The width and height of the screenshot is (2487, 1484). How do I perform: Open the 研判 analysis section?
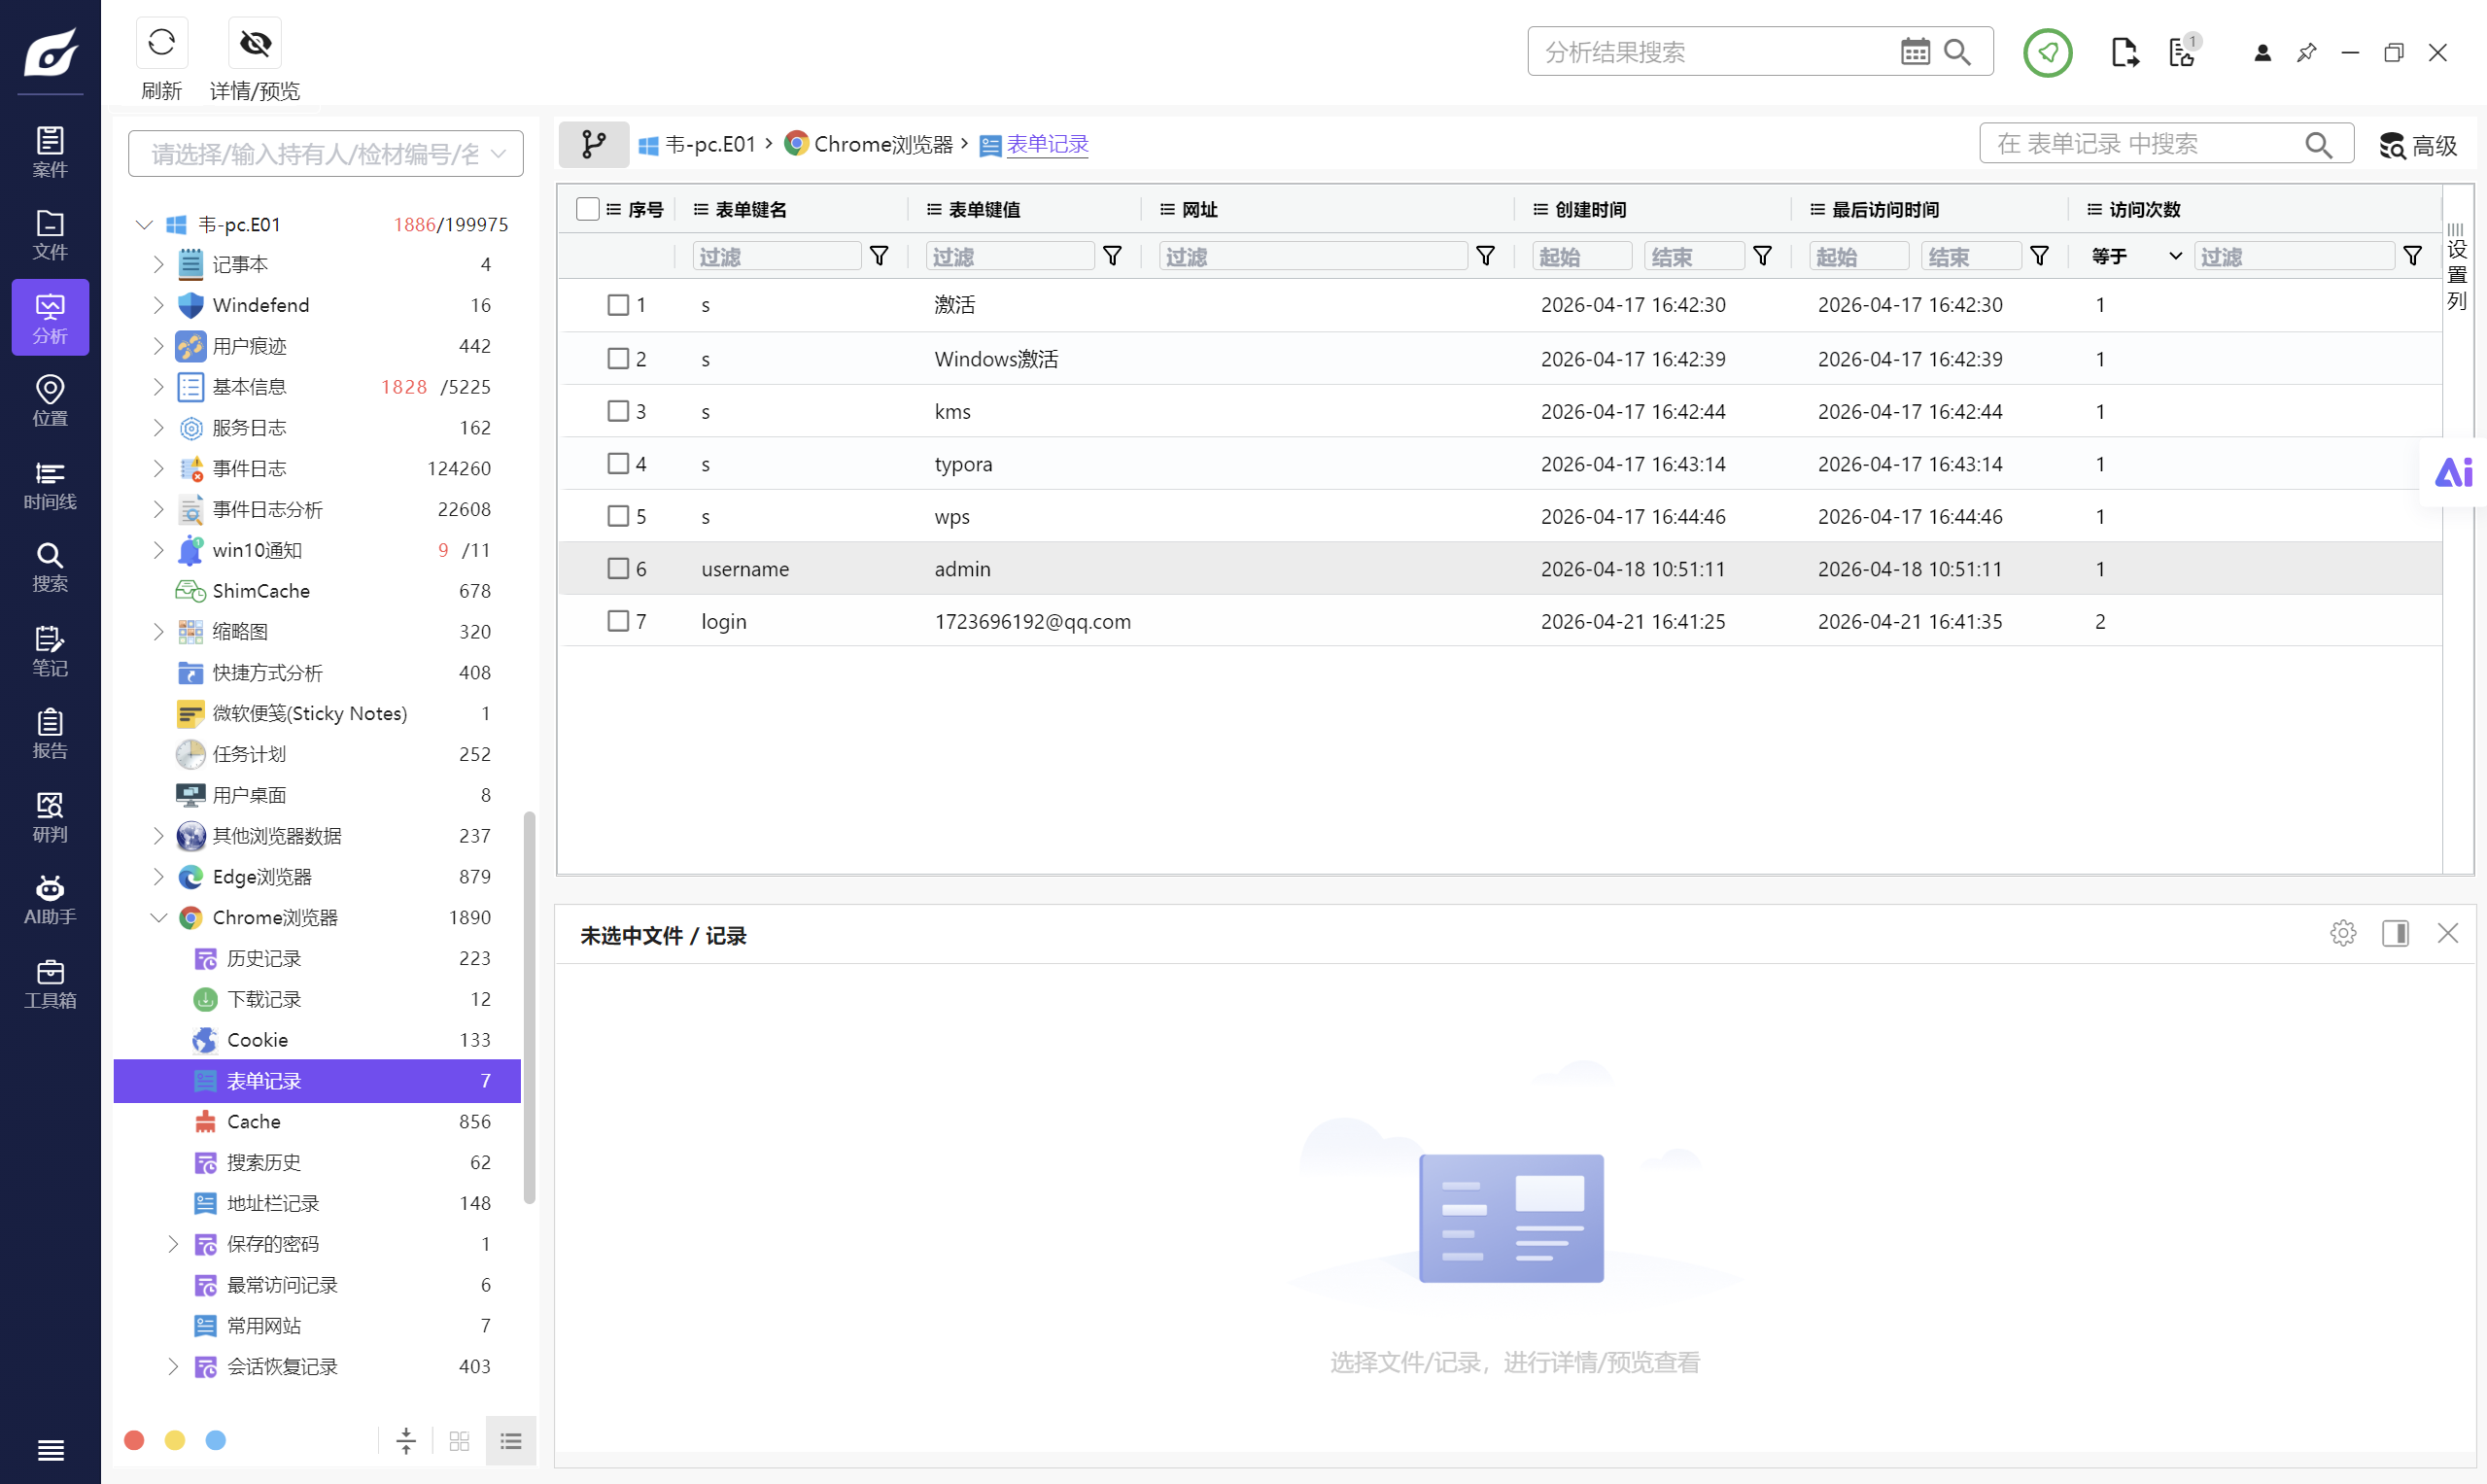(50, 817)
